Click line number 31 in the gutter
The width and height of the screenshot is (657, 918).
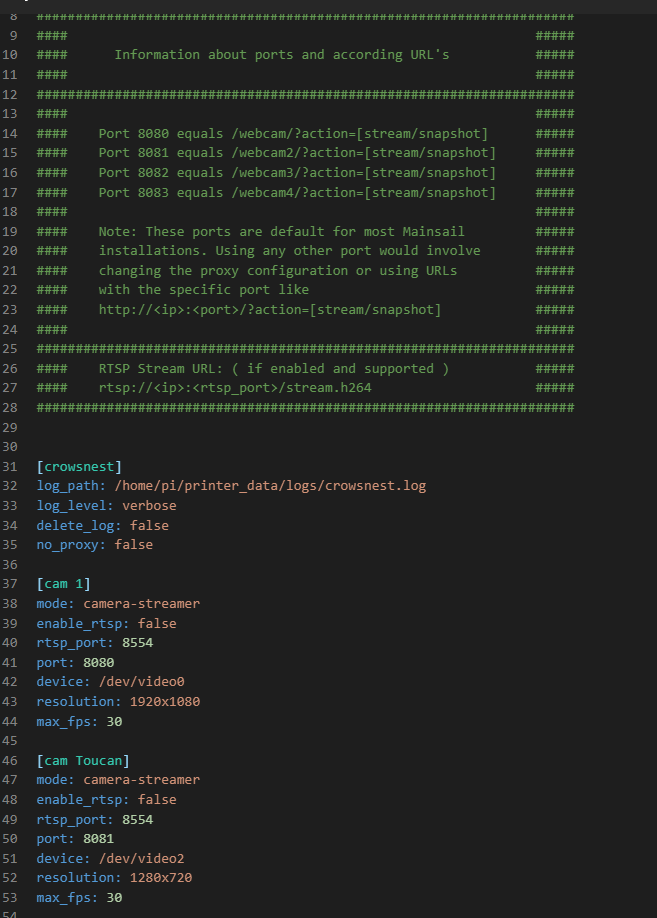[x=14, y=467]
